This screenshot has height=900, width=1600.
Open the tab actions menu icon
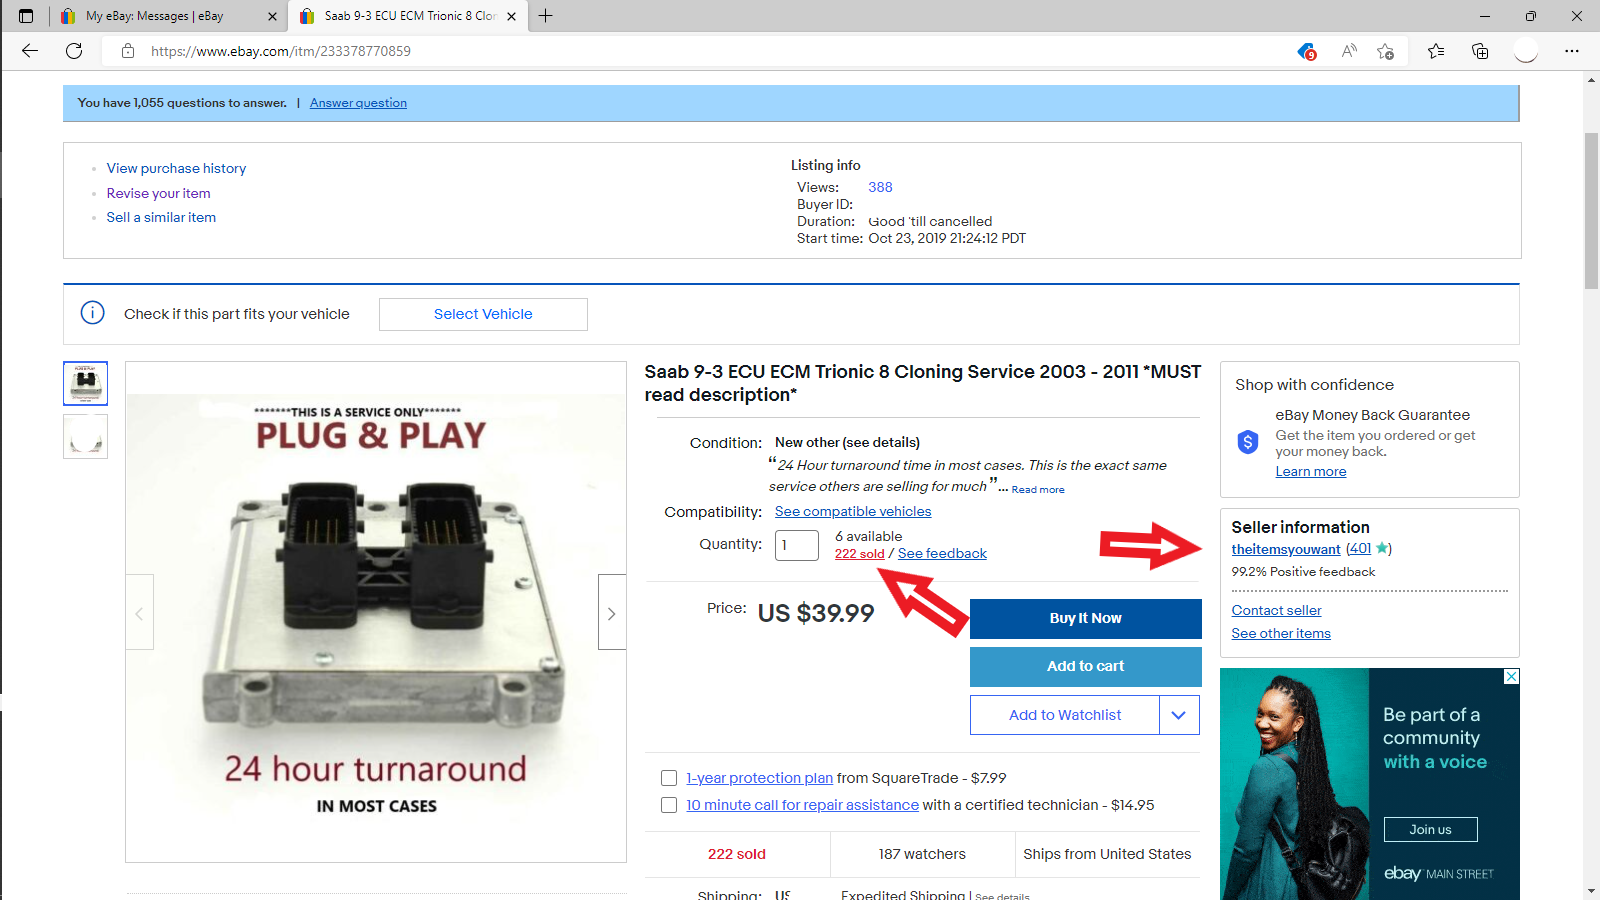coord(26,16)
